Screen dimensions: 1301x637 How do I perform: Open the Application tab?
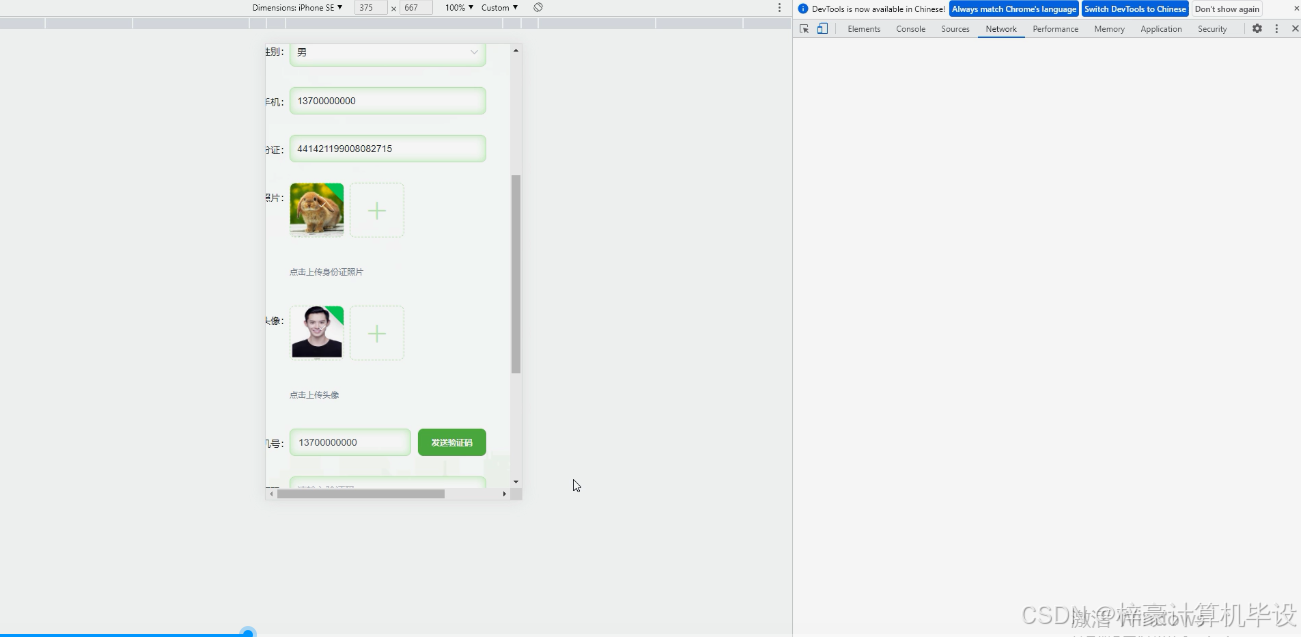pyautogui.click(x=1161, y=29)
